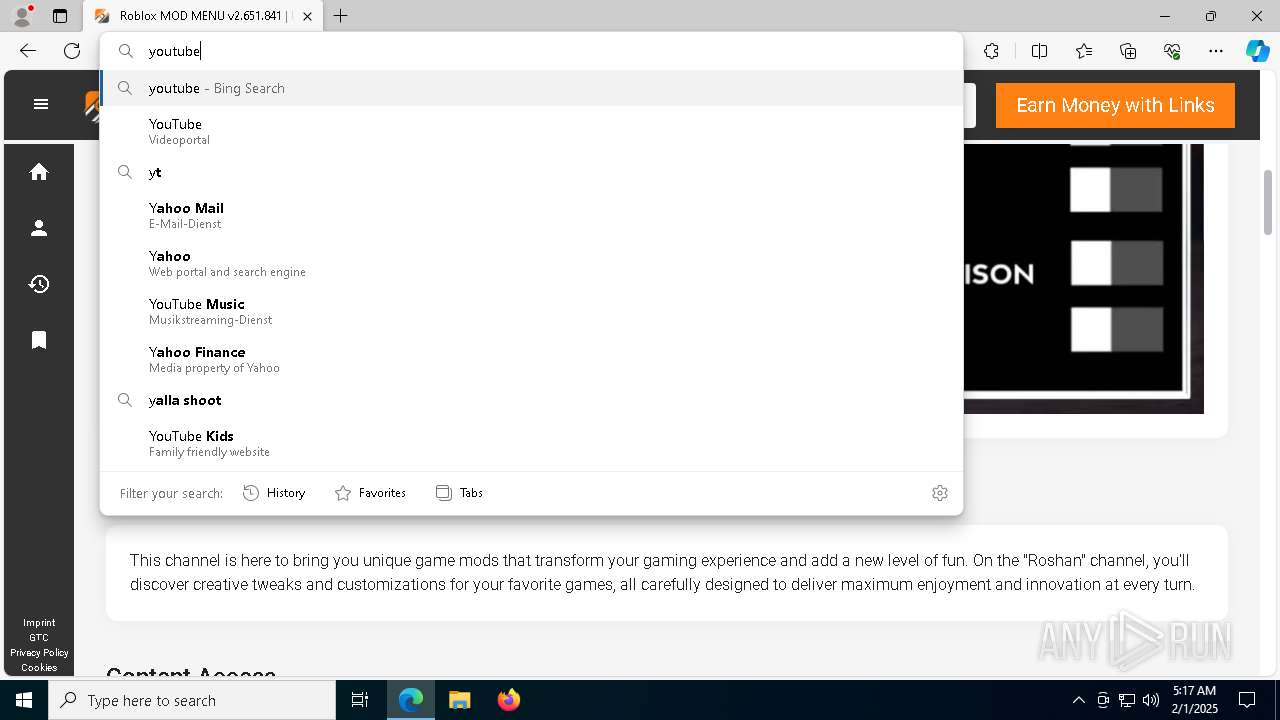Select the Yahoo Finance suggestion
The height and width of the screenshot is (720, 1280).
(x=531, y=359)
